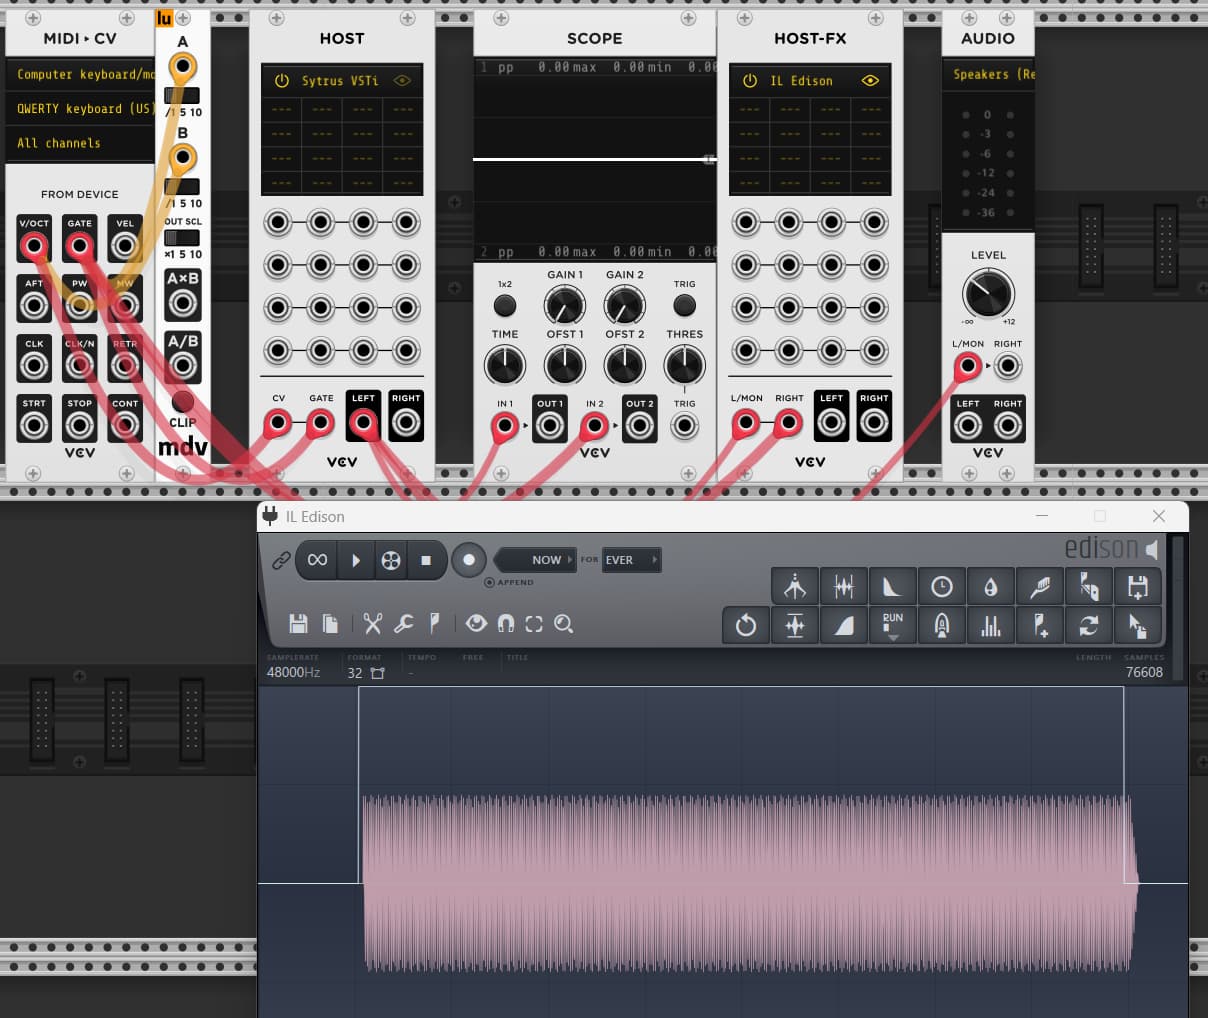1208x1018 pixels.
Task: Click the scissors edit tool icon
Action: tap(373, 624)
